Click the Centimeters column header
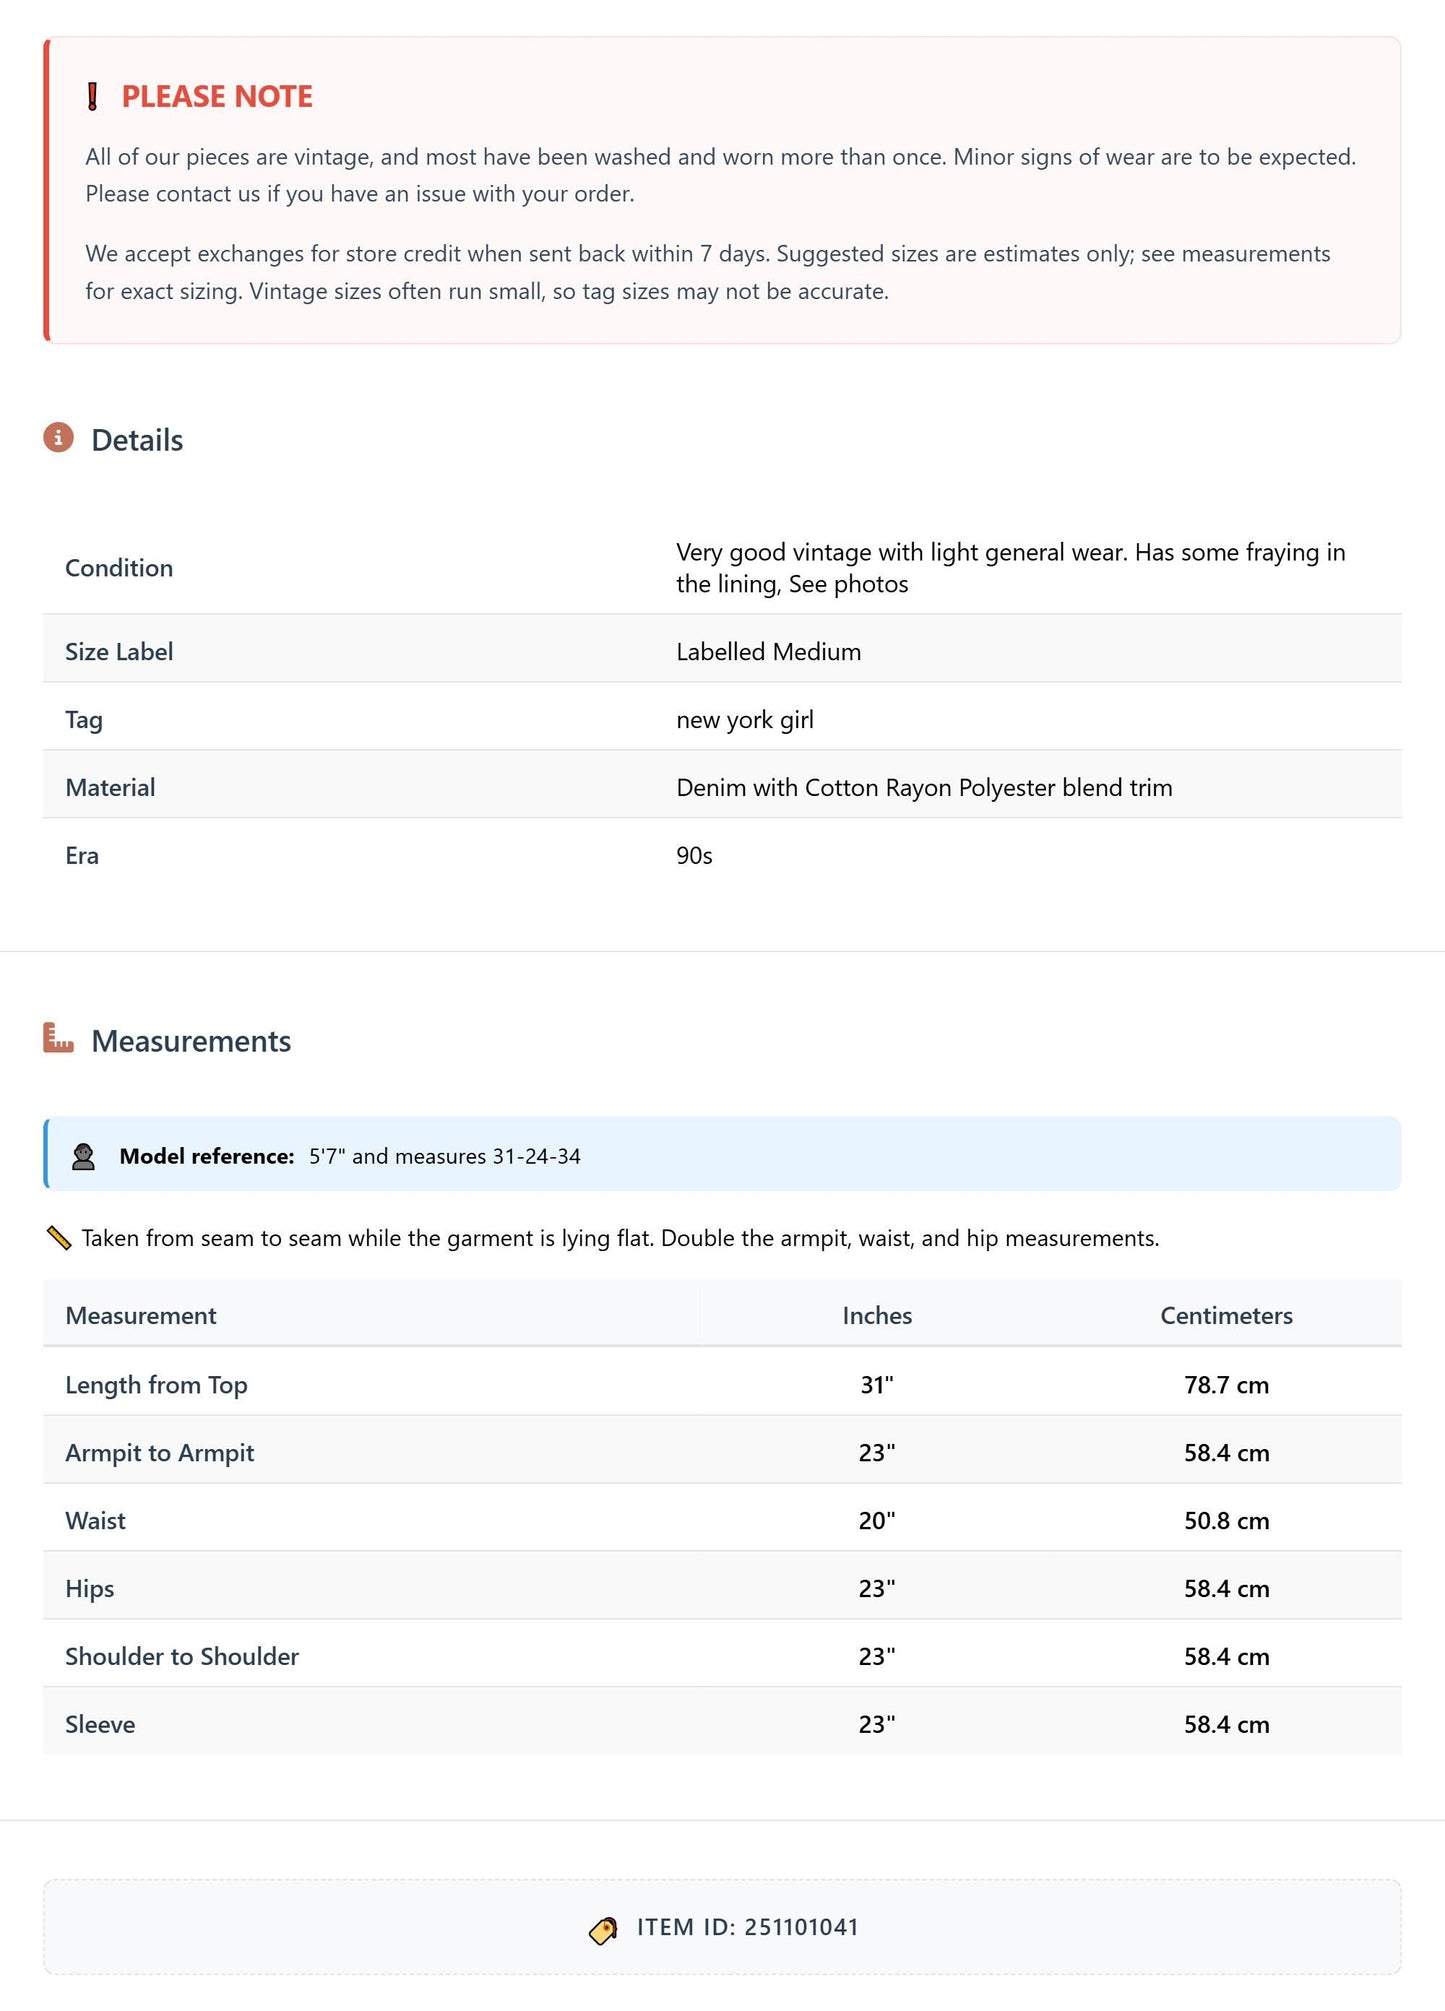The height and width of the screenshot is (2011, 1445). pos(1226,1315)
